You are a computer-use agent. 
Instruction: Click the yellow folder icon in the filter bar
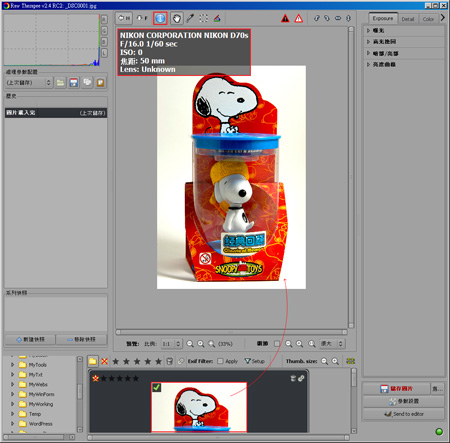point(93,361)
